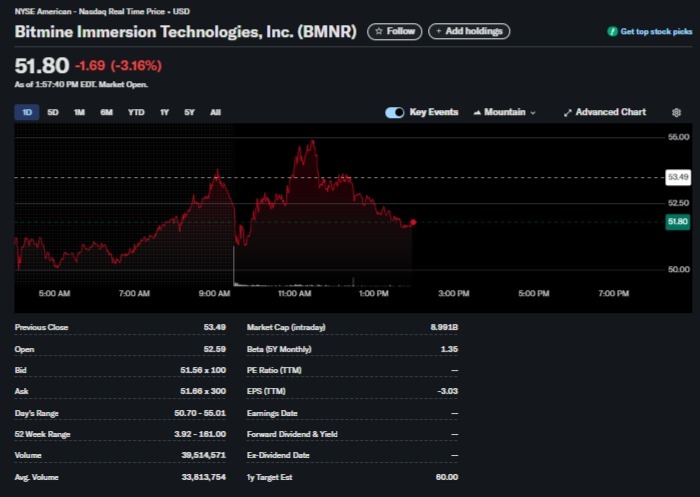Click the green 51.80 current price label
Viewport: 700px width, 497px height.
click(x=678, y=221)
